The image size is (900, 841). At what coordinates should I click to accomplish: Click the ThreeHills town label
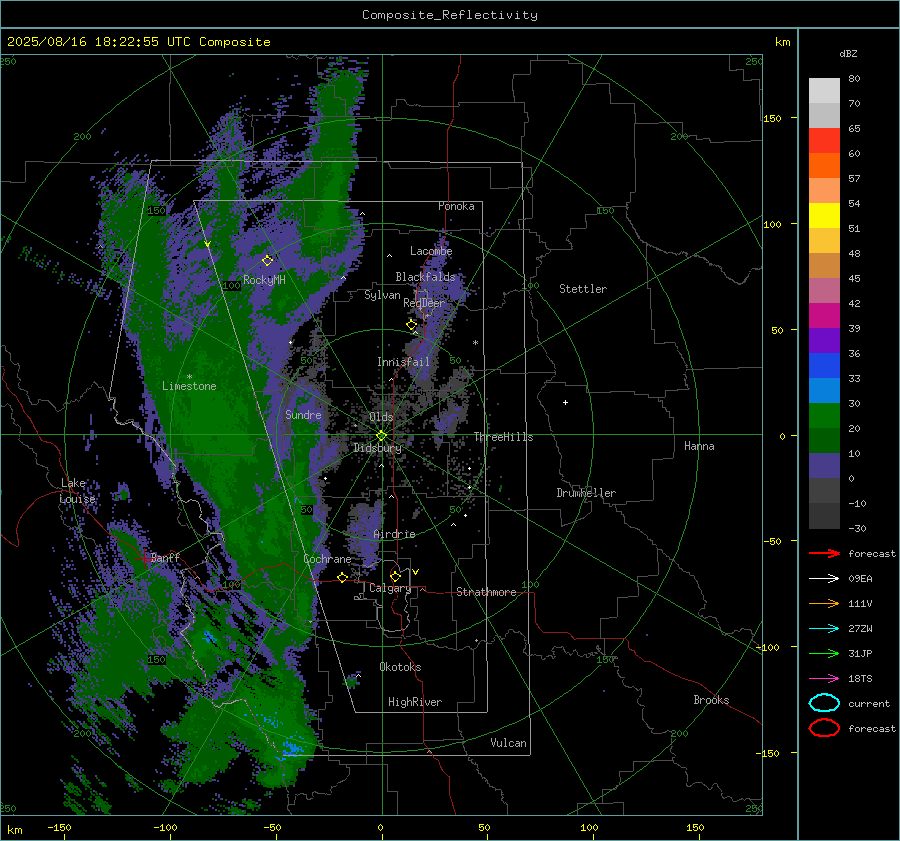pos(503,437)
